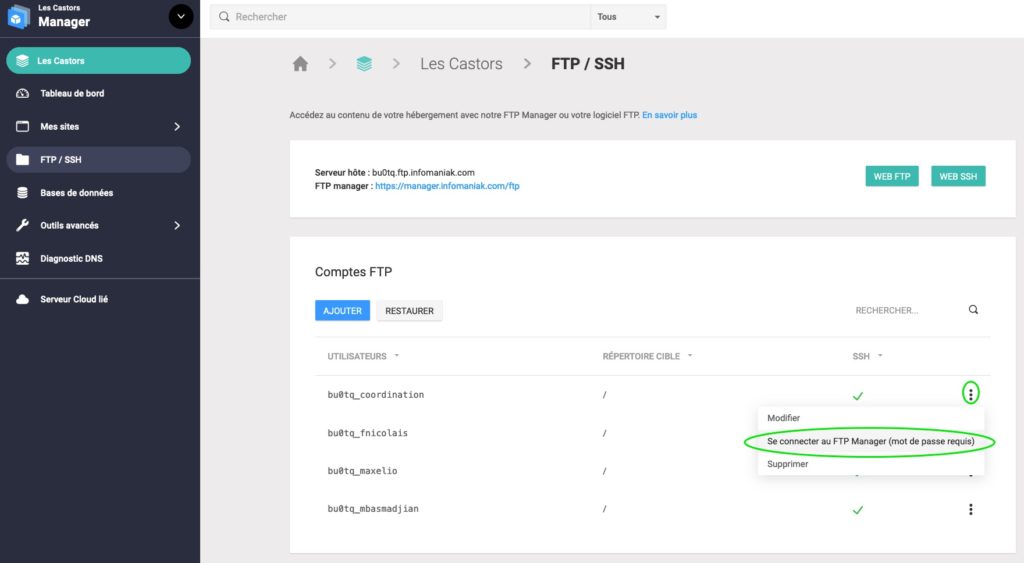Click the search magnifier in FTP accounts
The height and width of the screenshot is (563, 1024).
[973, 310]
